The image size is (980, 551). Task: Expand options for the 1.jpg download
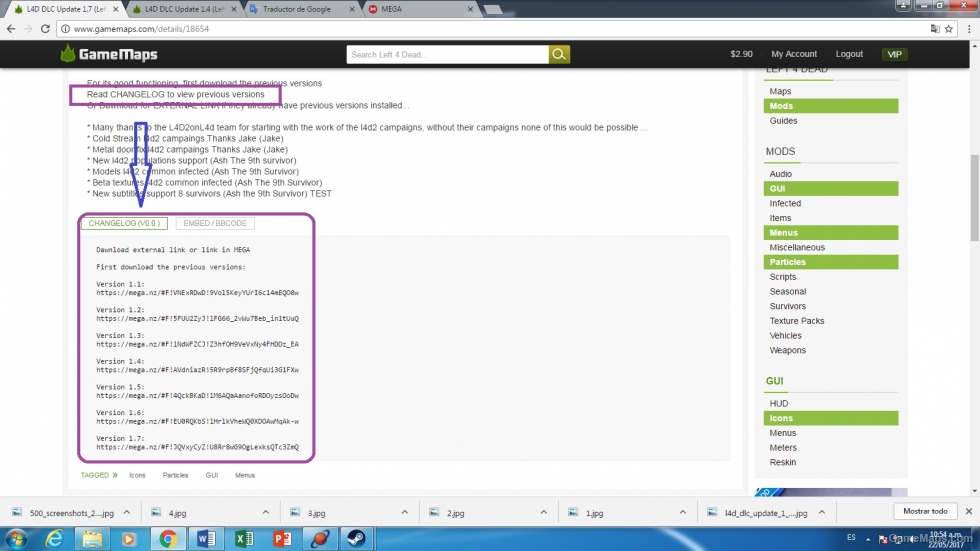tap(682, 512)
